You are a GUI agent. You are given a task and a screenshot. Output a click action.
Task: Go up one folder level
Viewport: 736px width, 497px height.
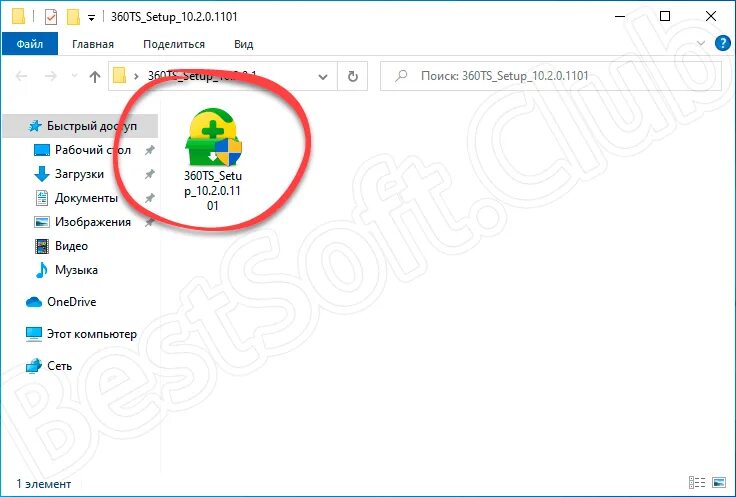click(x=95, y=76)
